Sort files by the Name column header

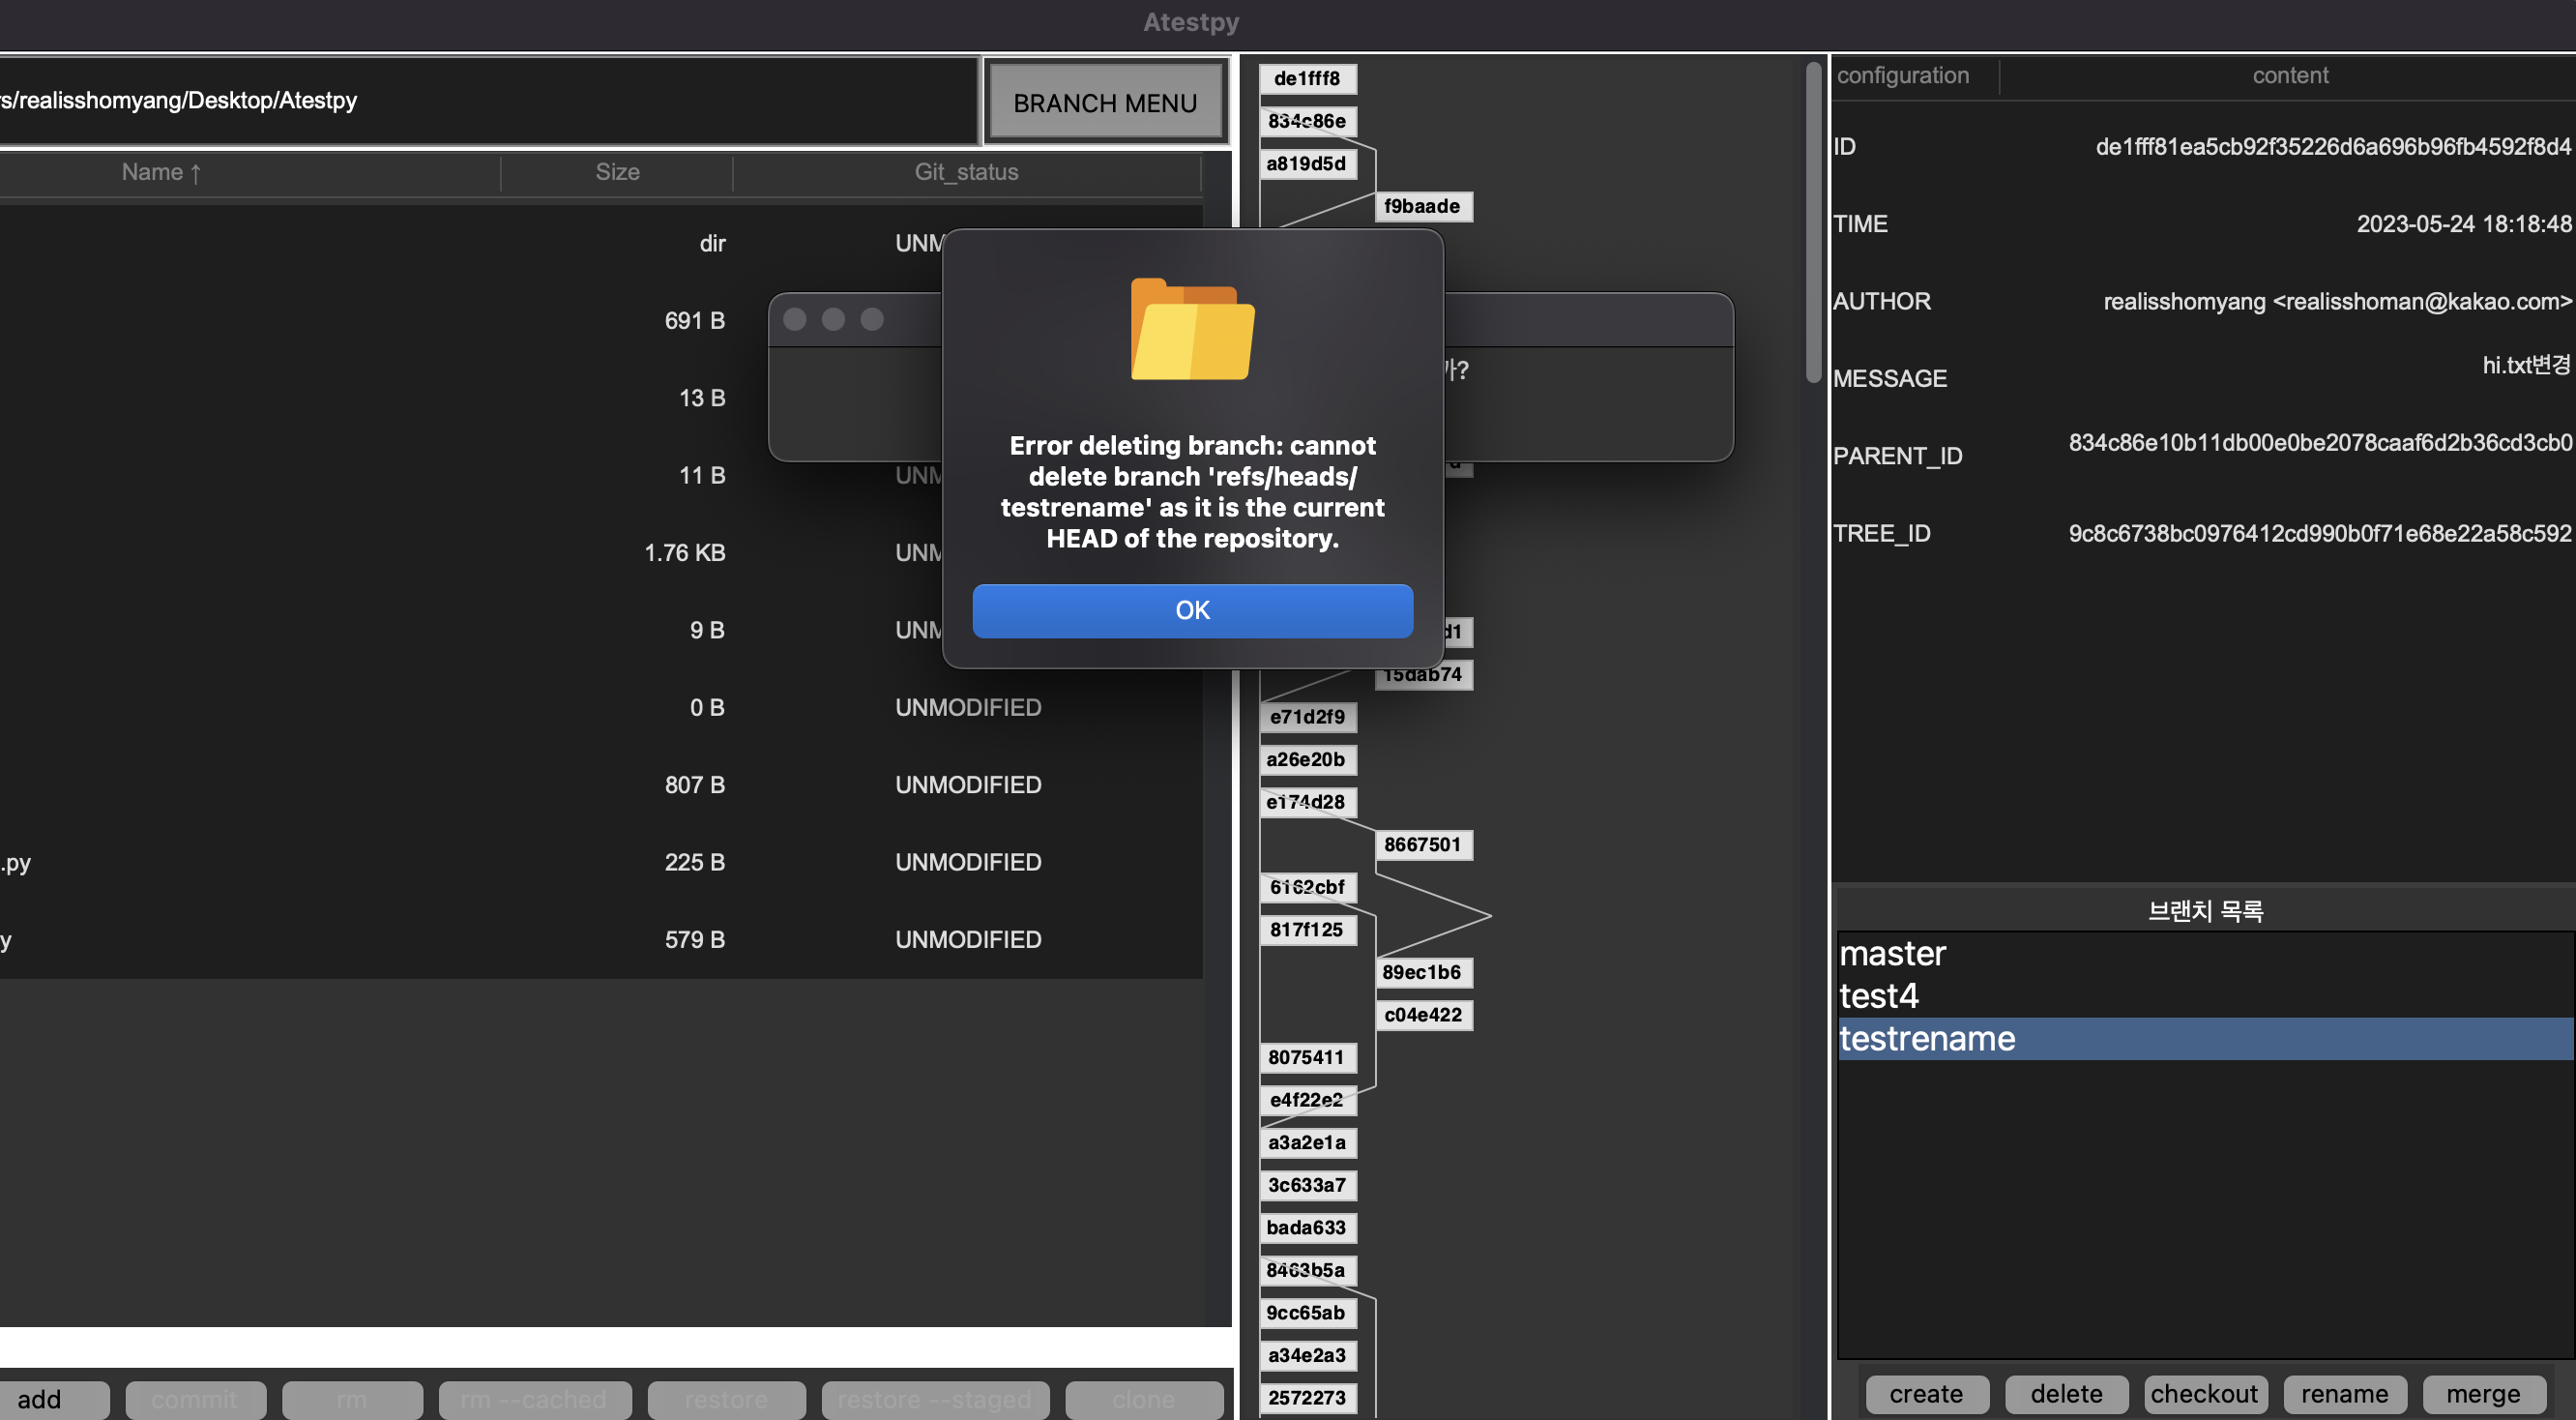coord(160,172)
